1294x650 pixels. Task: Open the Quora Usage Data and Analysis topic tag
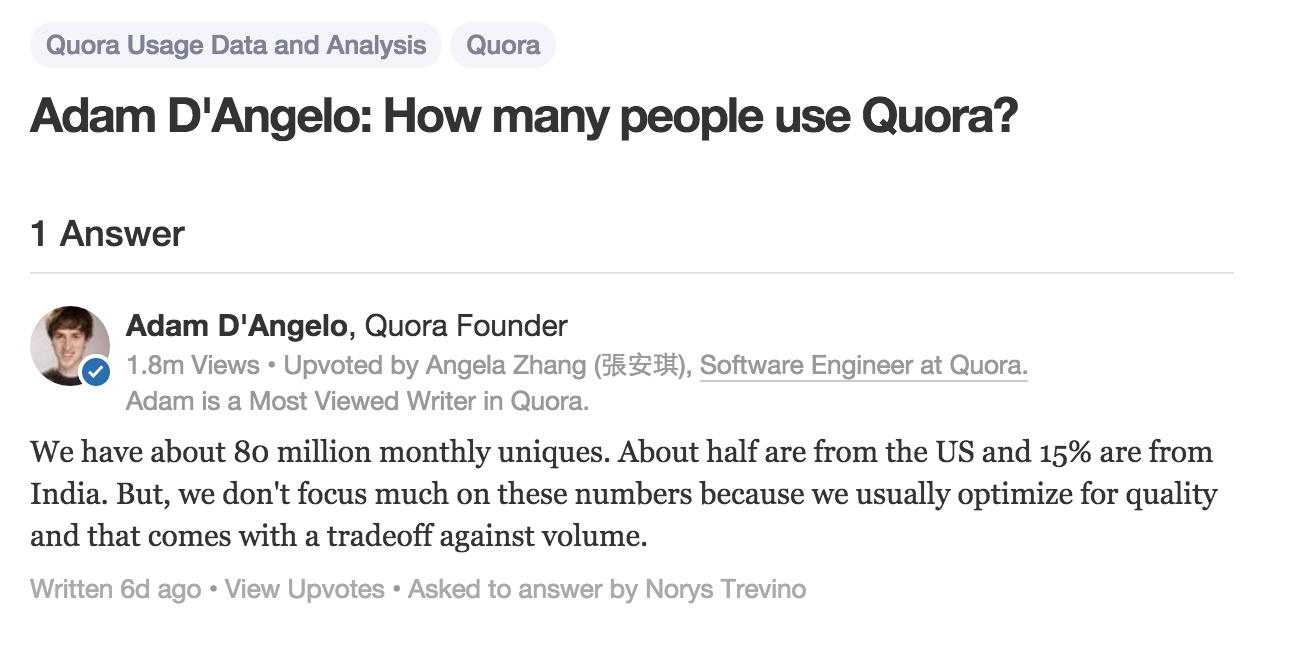(236, 45)
